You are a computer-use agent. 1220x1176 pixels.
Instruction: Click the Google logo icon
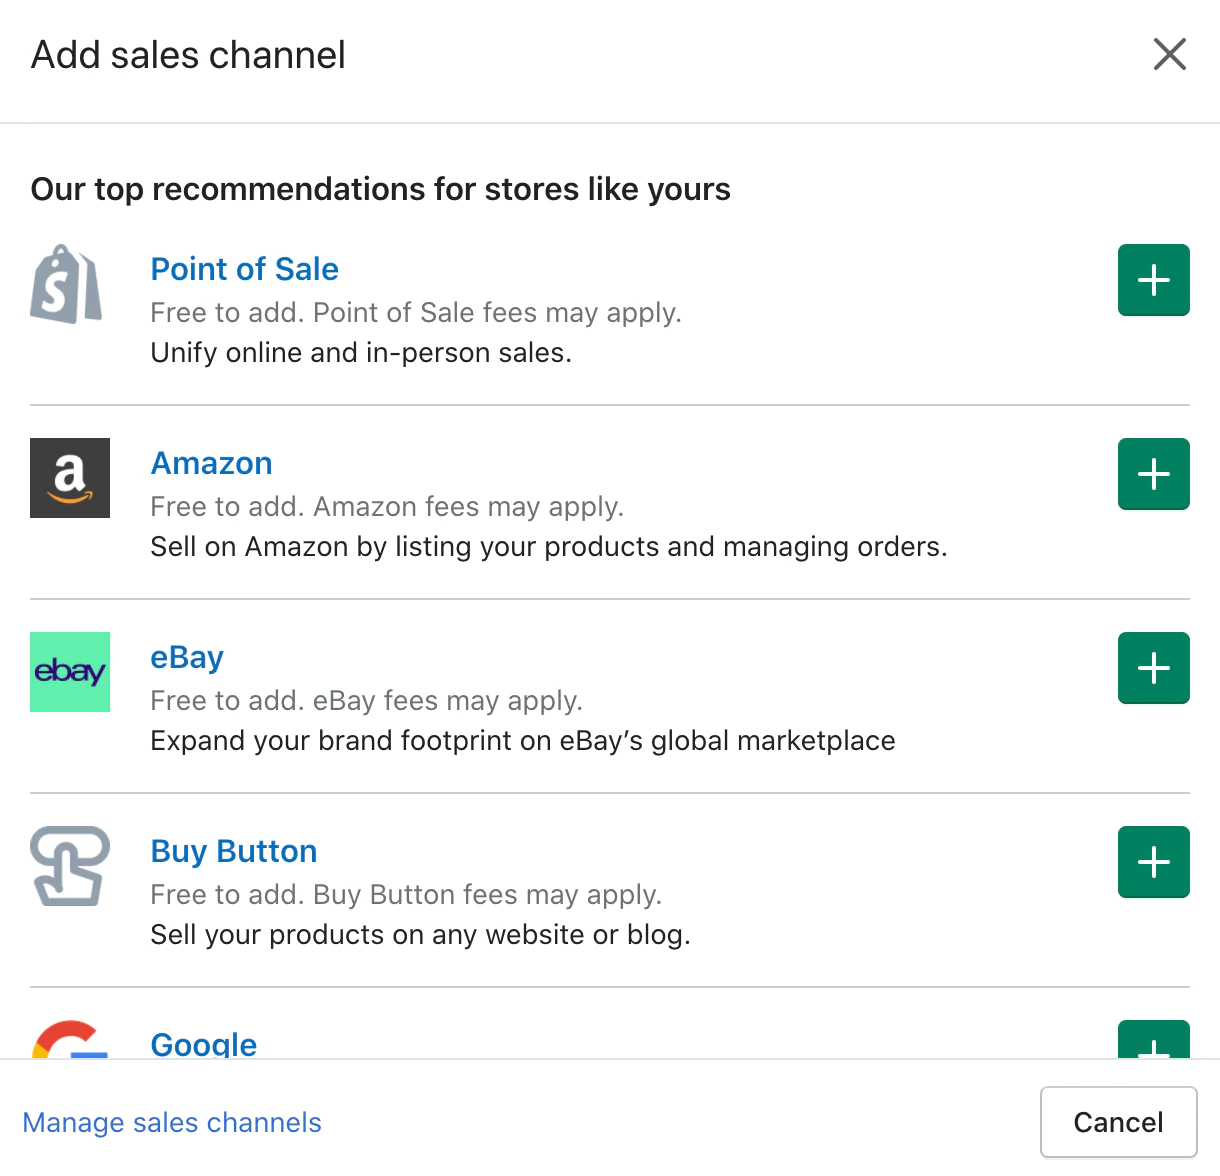pos(70,1040)
